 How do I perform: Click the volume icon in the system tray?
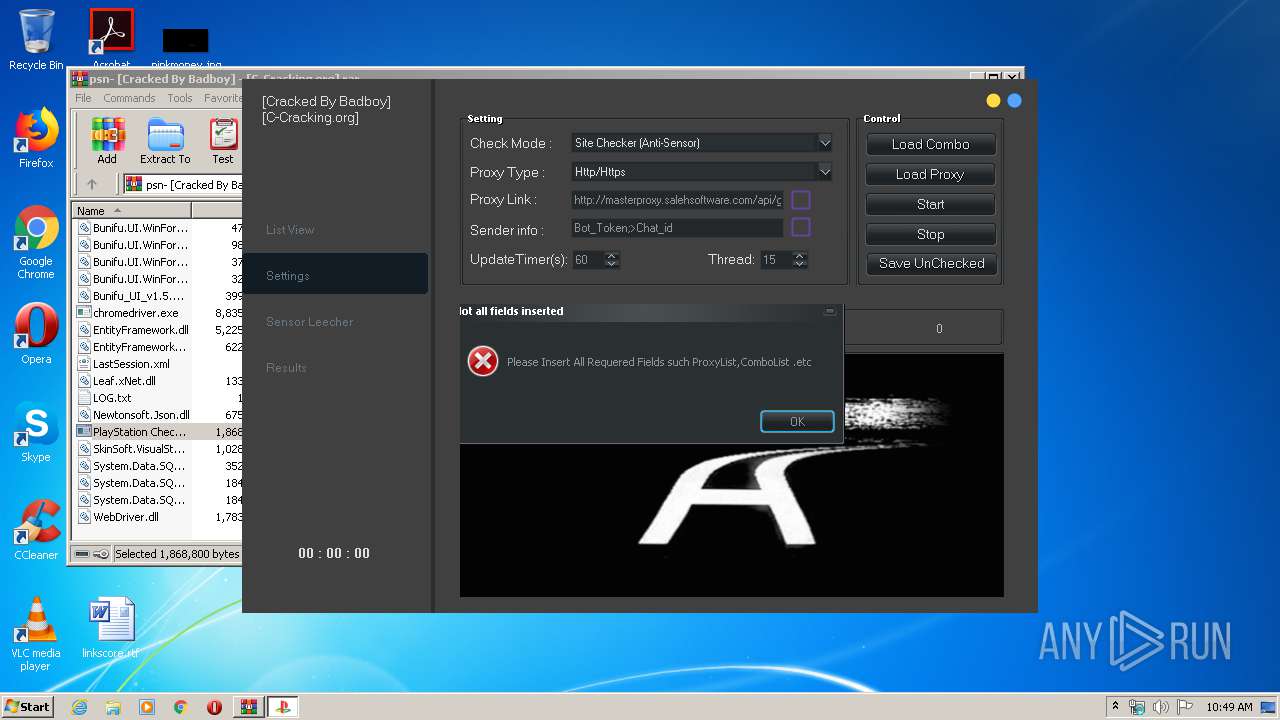coord(1161,707)
